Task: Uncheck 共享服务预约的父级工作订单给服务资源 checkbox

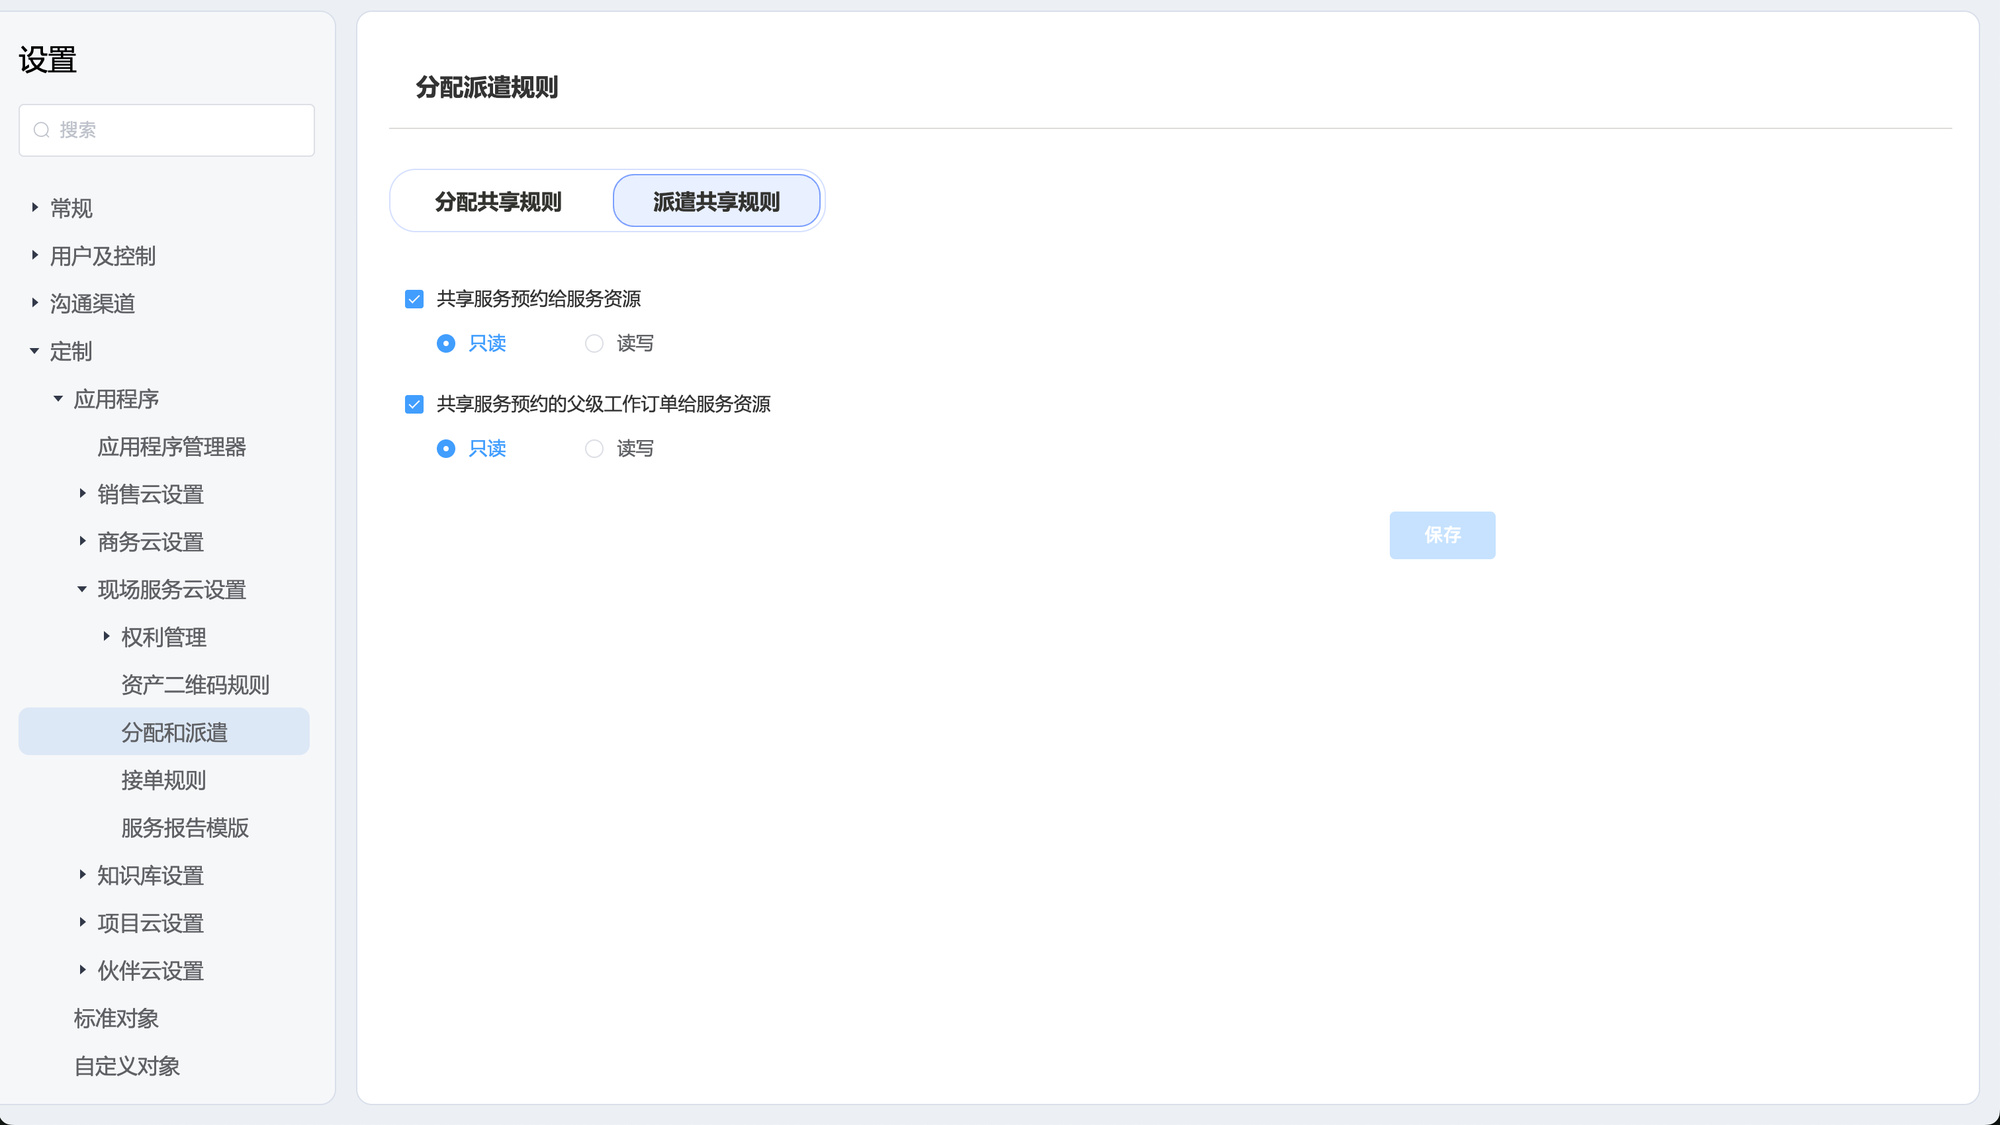Action: click(414, 404)
